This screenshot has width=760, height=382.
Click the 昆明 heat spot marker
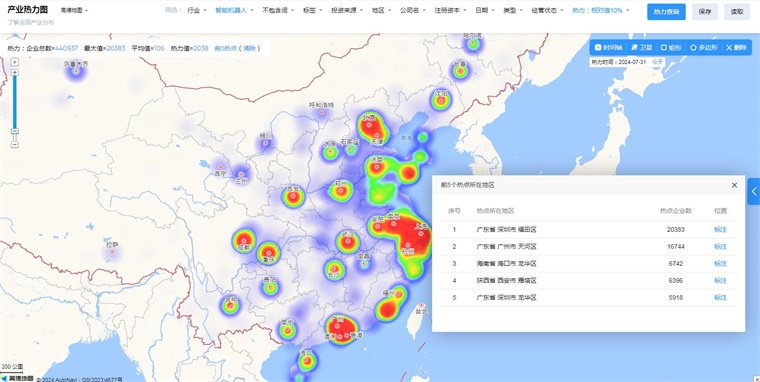(x=231, y=305)
